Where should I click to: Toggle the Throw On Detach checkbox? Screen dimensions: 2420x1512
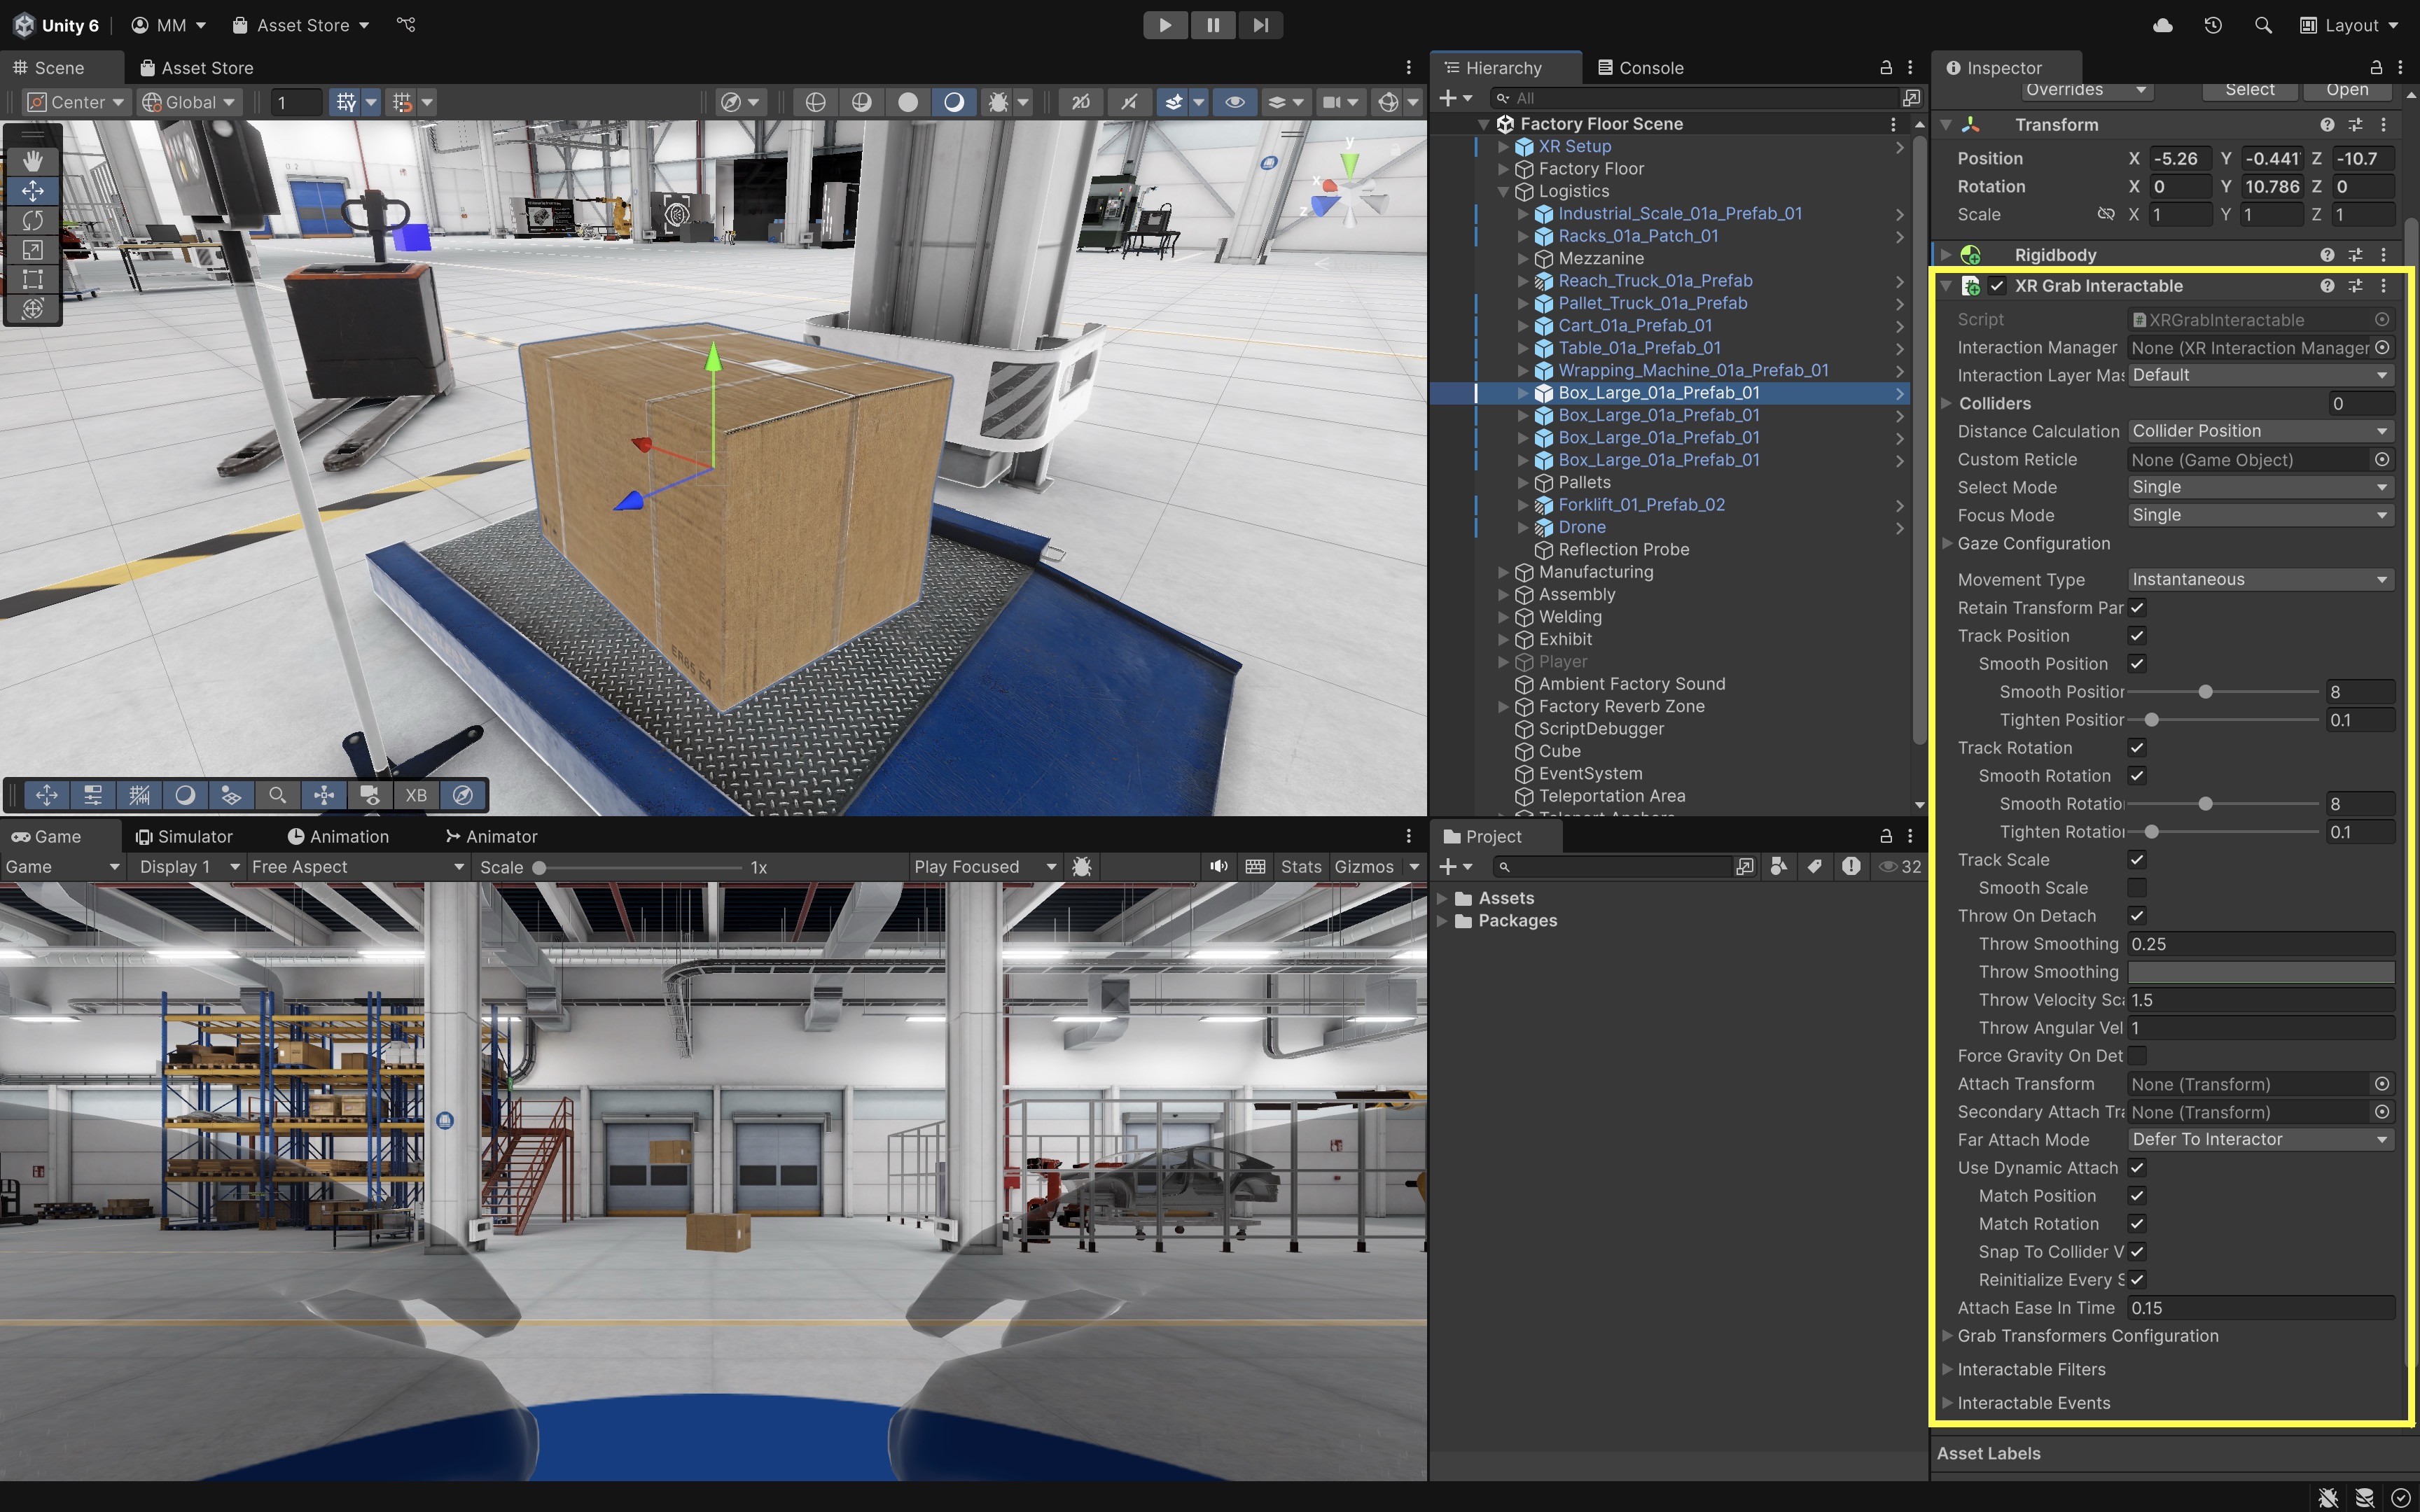(2137, 916)
